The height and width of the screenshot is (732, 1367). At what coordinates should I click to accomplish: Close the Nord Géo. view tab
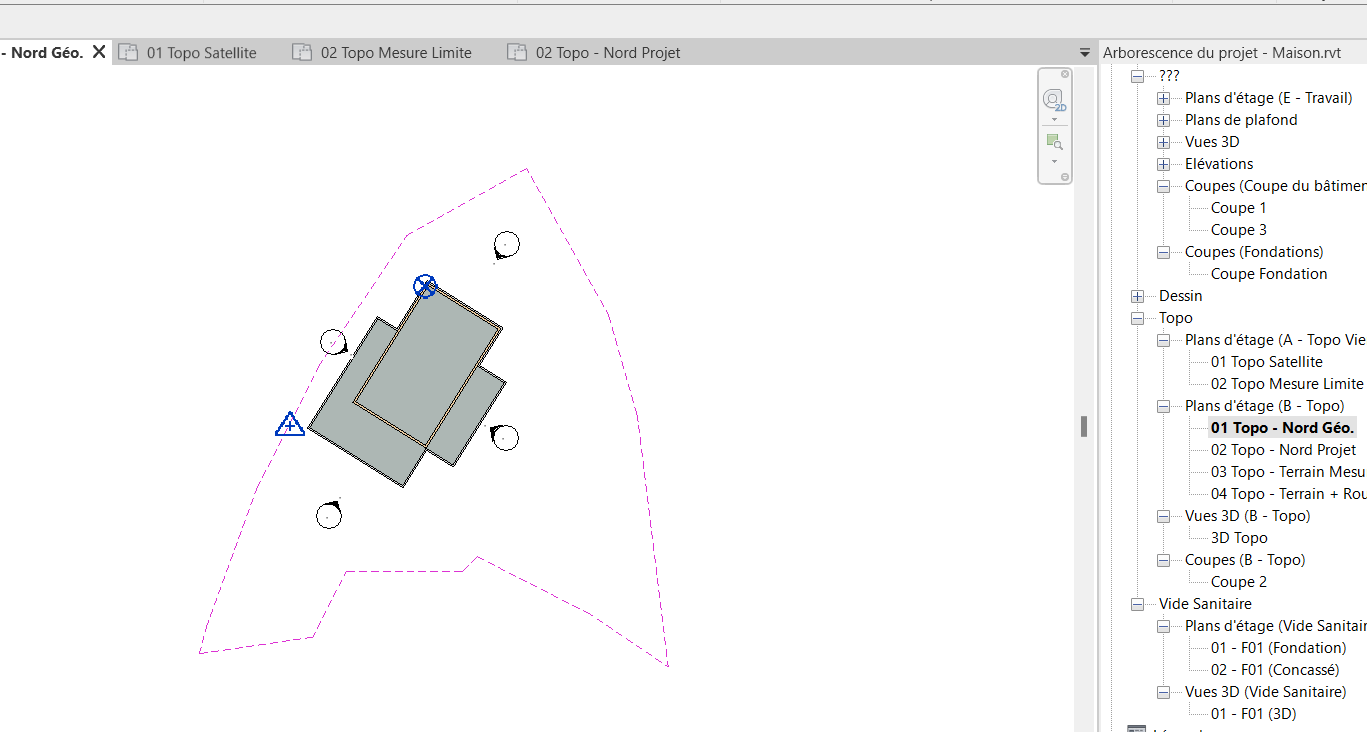click(99, 52)
